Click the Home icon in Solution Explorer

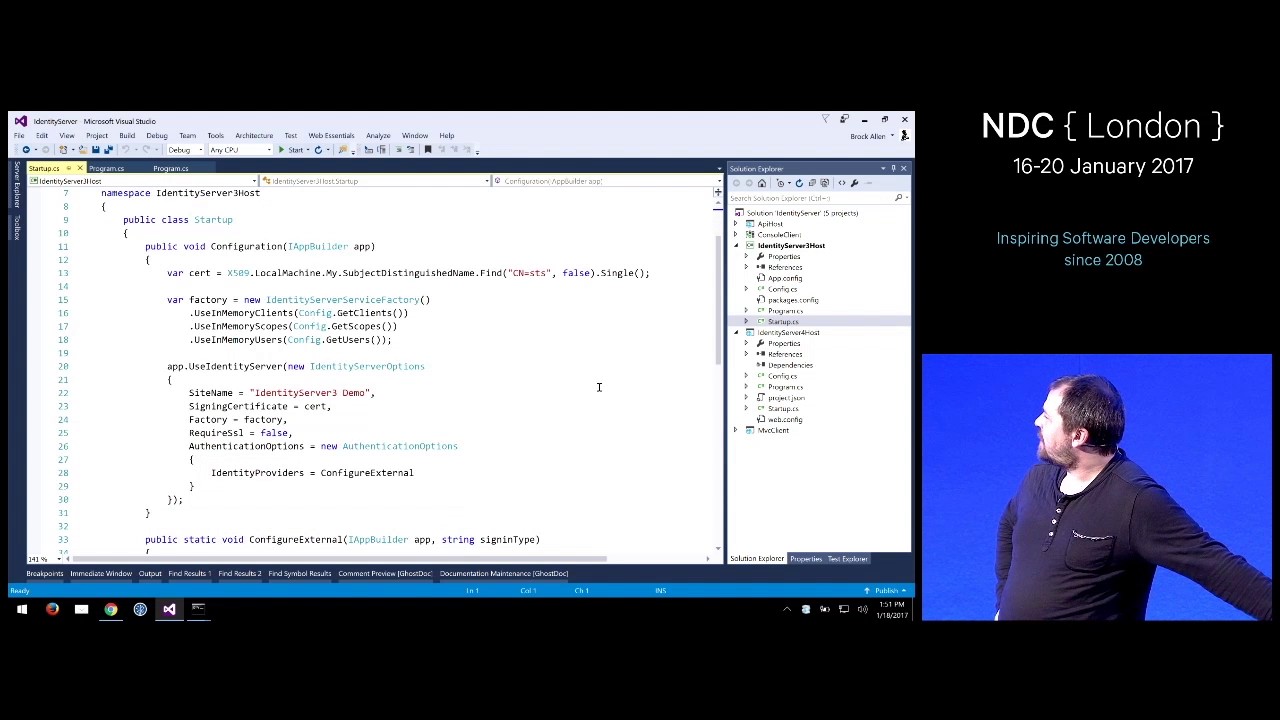click(x=762, y=183)
